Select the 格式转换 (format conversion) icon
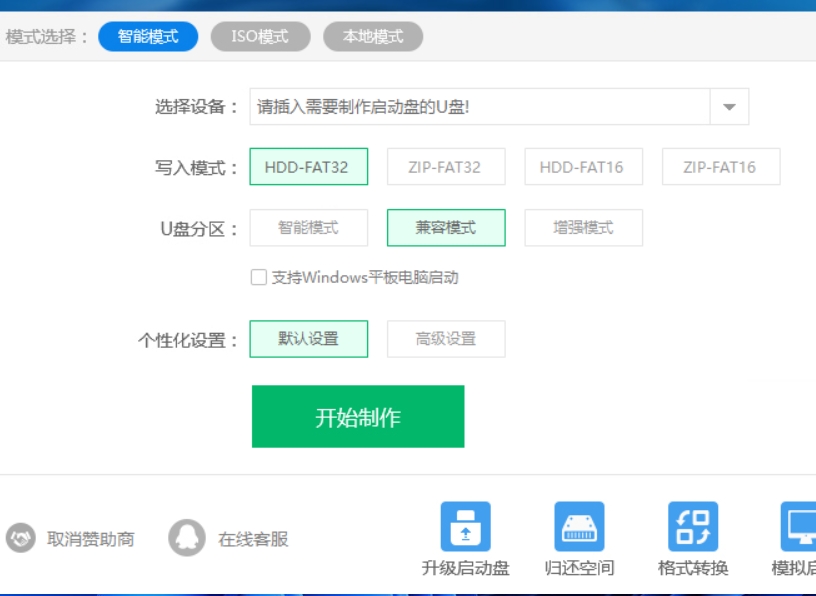This screenshot has height=596, width=816. (x=695, y=528)
